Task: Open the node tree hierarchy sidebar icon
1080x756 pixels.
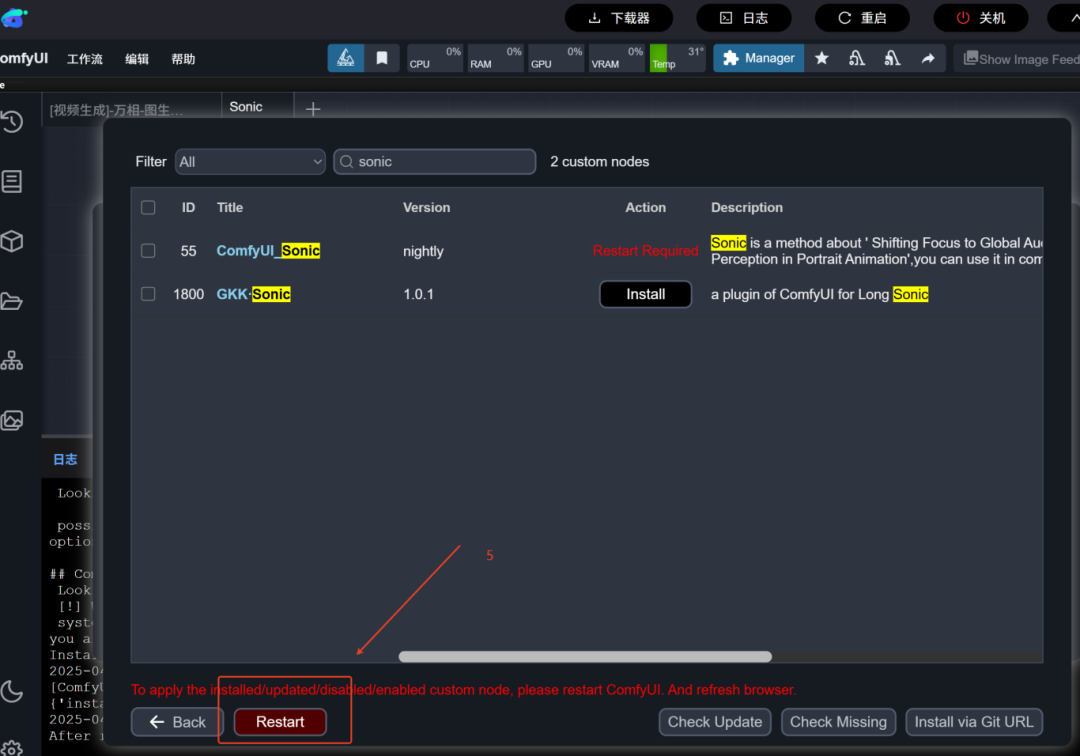Action: 12,361
